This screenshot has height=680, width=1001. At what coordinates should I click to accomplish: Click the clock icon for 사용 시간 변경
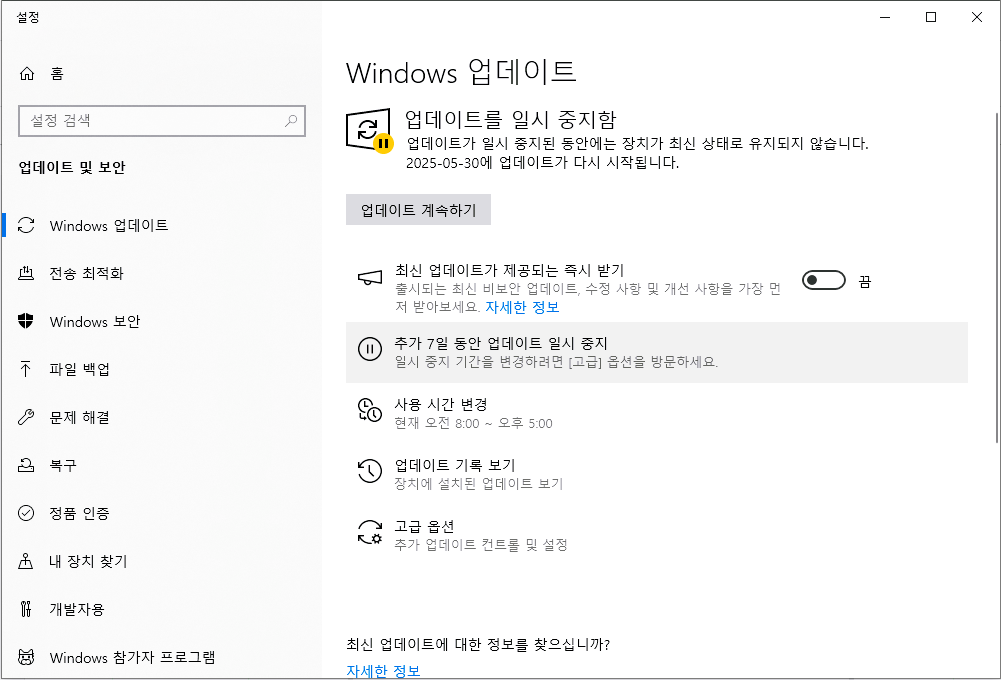pyautogui.click(x=370, y=410)
